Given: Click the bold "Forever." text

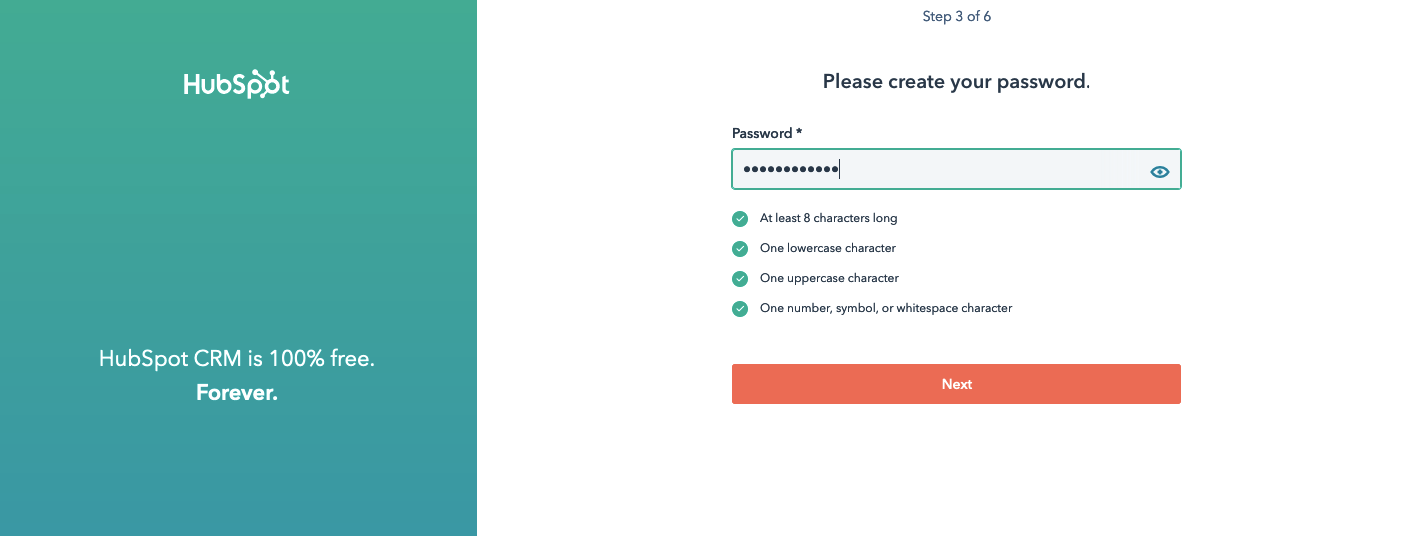Looking at the screenshot, I should (237, 393).
